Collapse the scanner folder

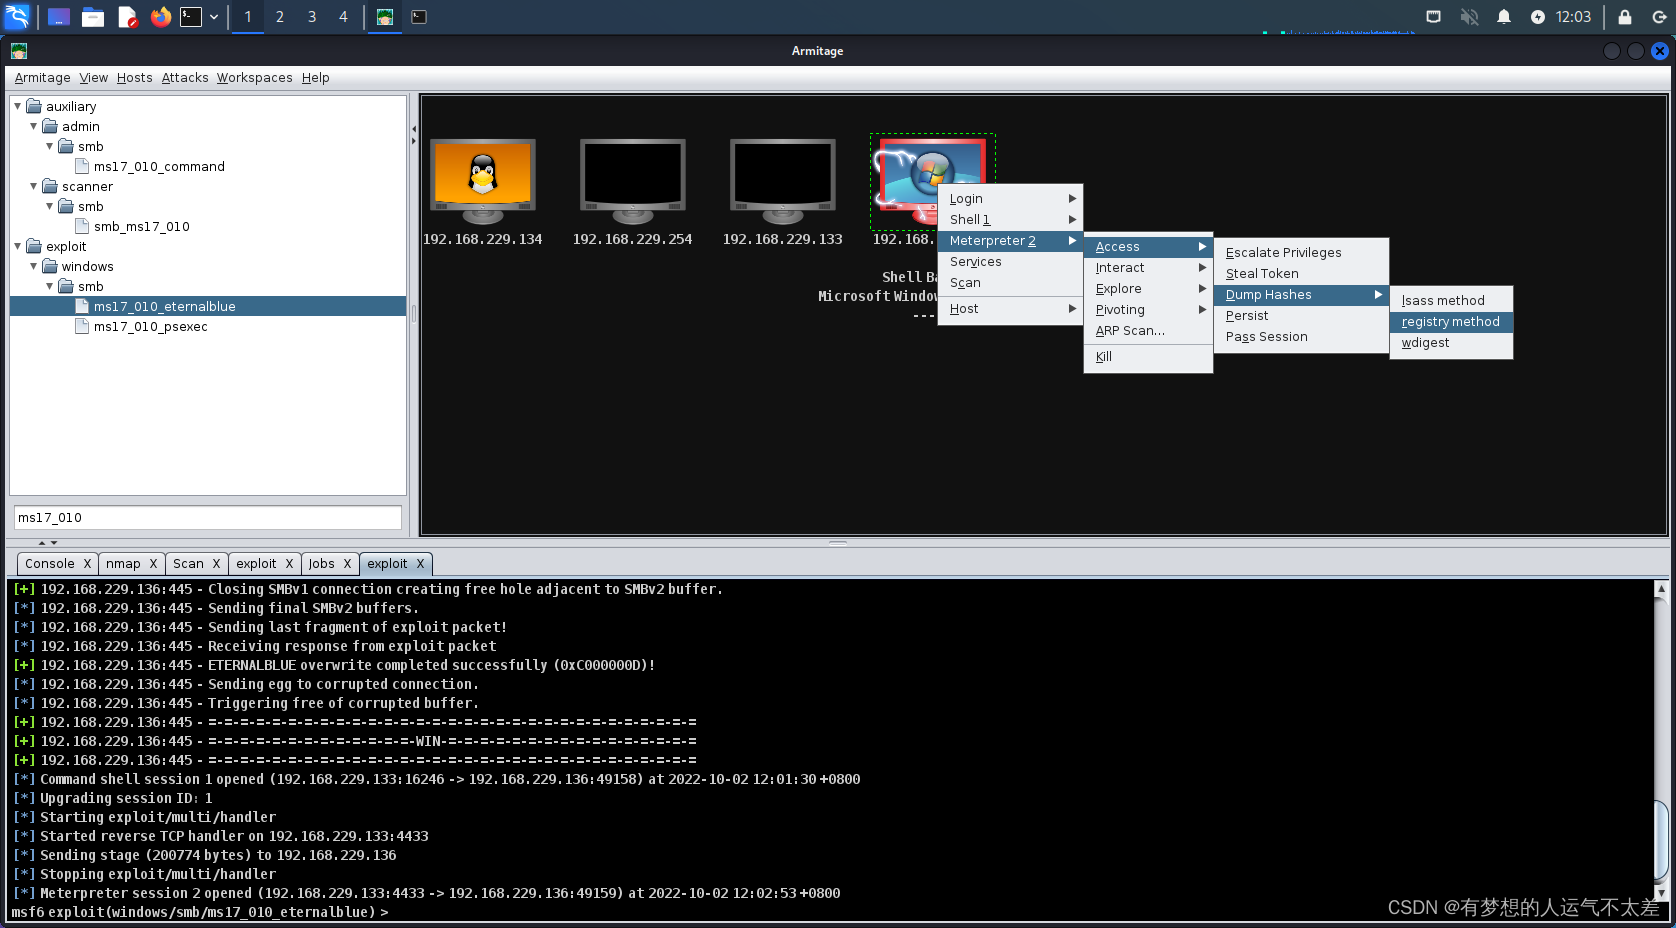point(34,186)
